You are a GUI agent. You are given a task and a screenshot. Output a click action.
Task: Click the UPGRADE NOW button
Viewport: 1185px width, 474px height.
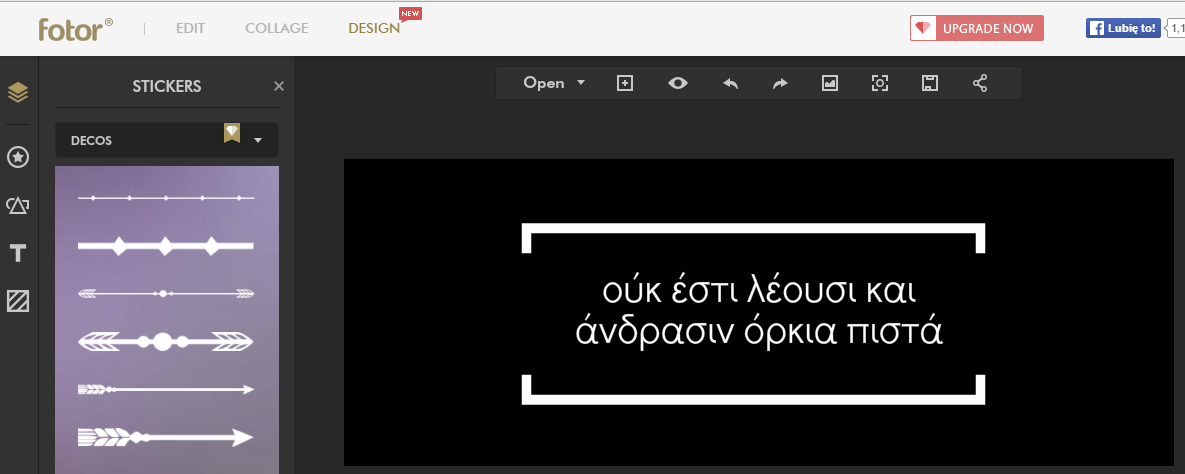coord(976,28)
